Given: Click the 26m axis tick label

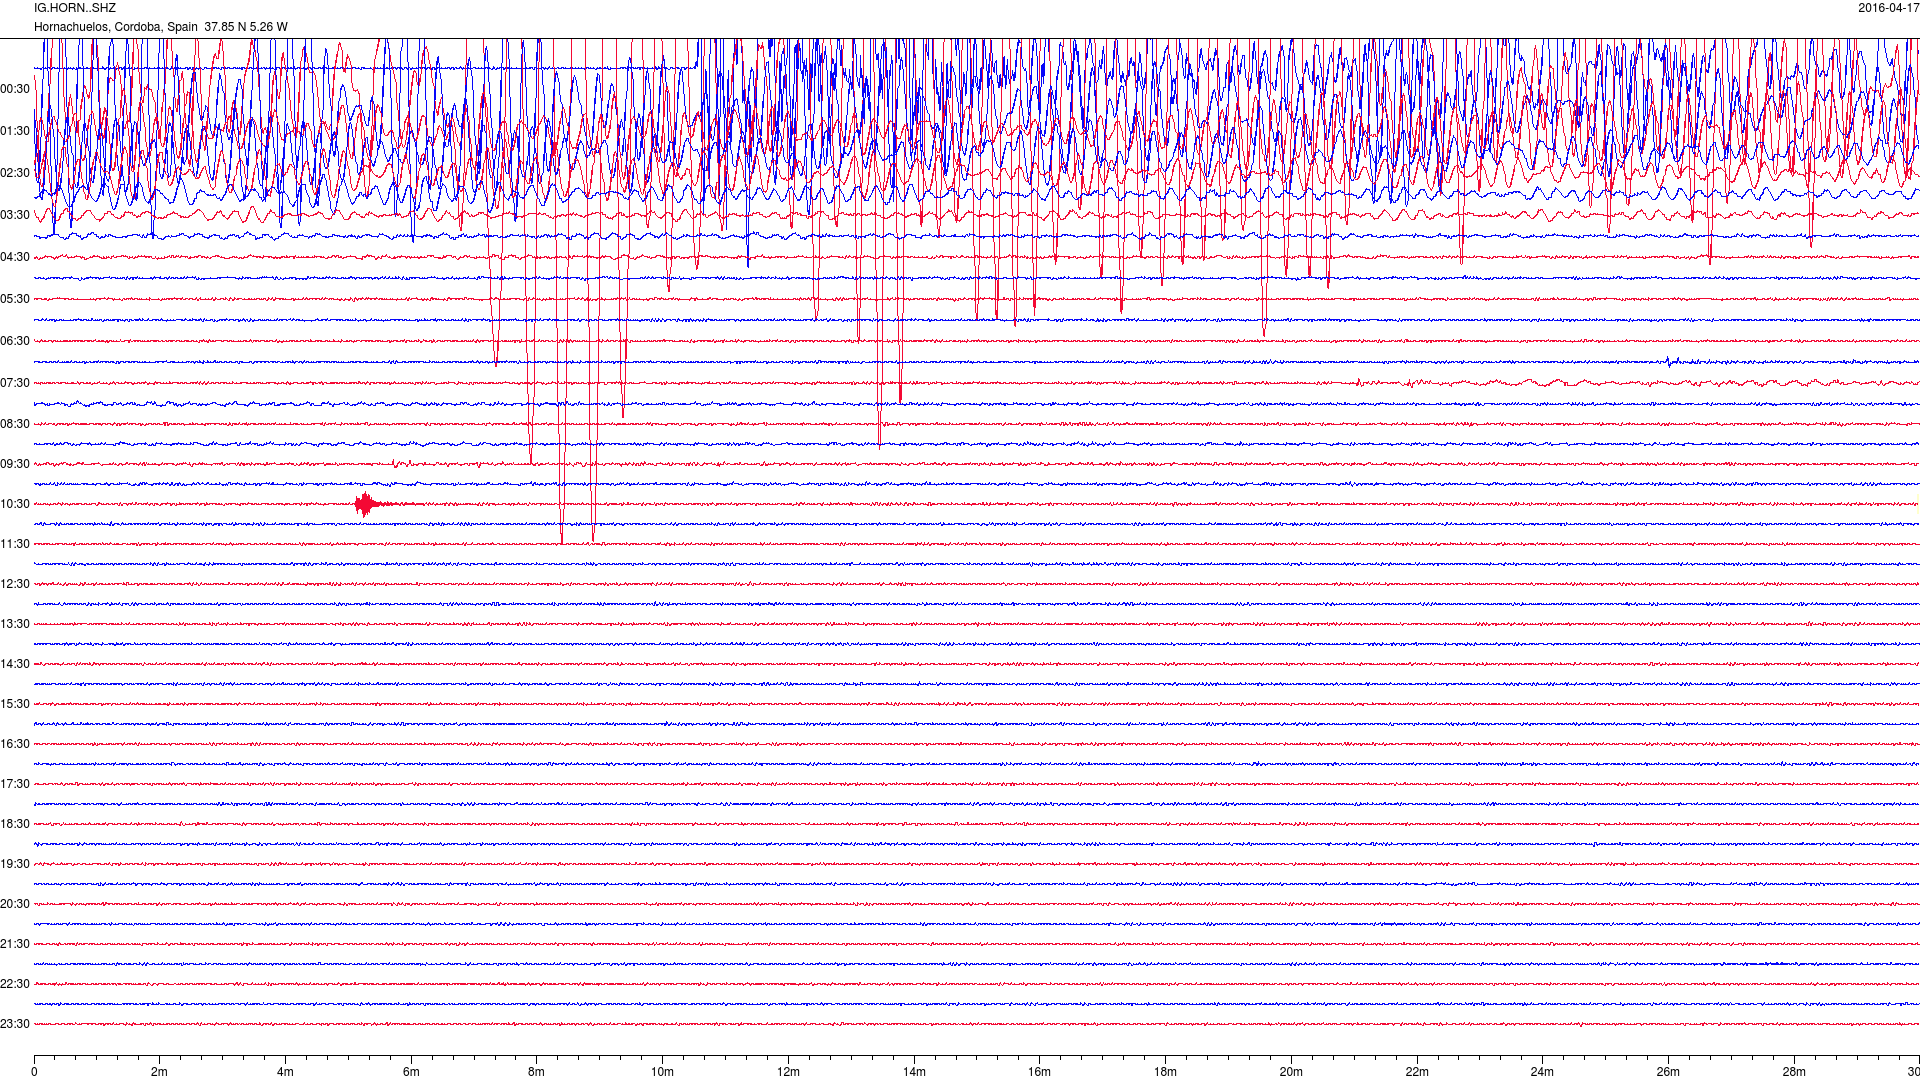Looking at the screenshot, I should pos(1668,1072).
